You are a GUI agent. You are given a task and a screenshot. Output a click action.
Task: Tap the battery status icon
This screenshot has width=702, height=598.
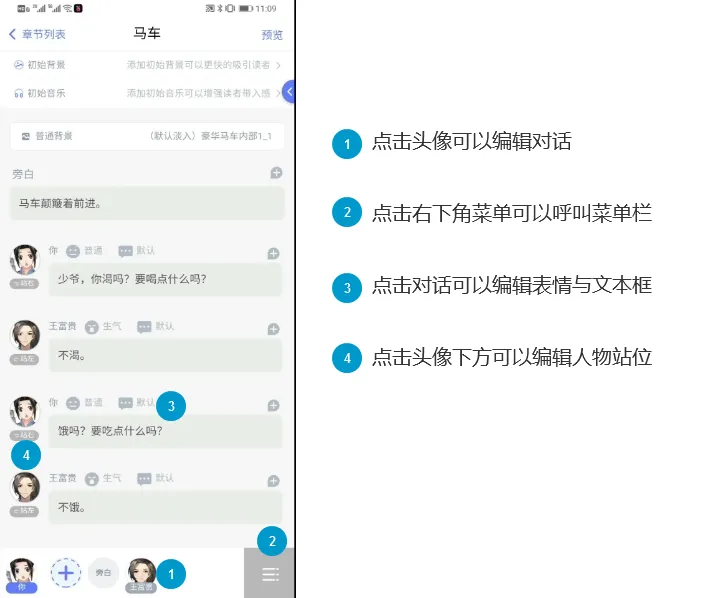pyautogui.click(x=246, y=8)
